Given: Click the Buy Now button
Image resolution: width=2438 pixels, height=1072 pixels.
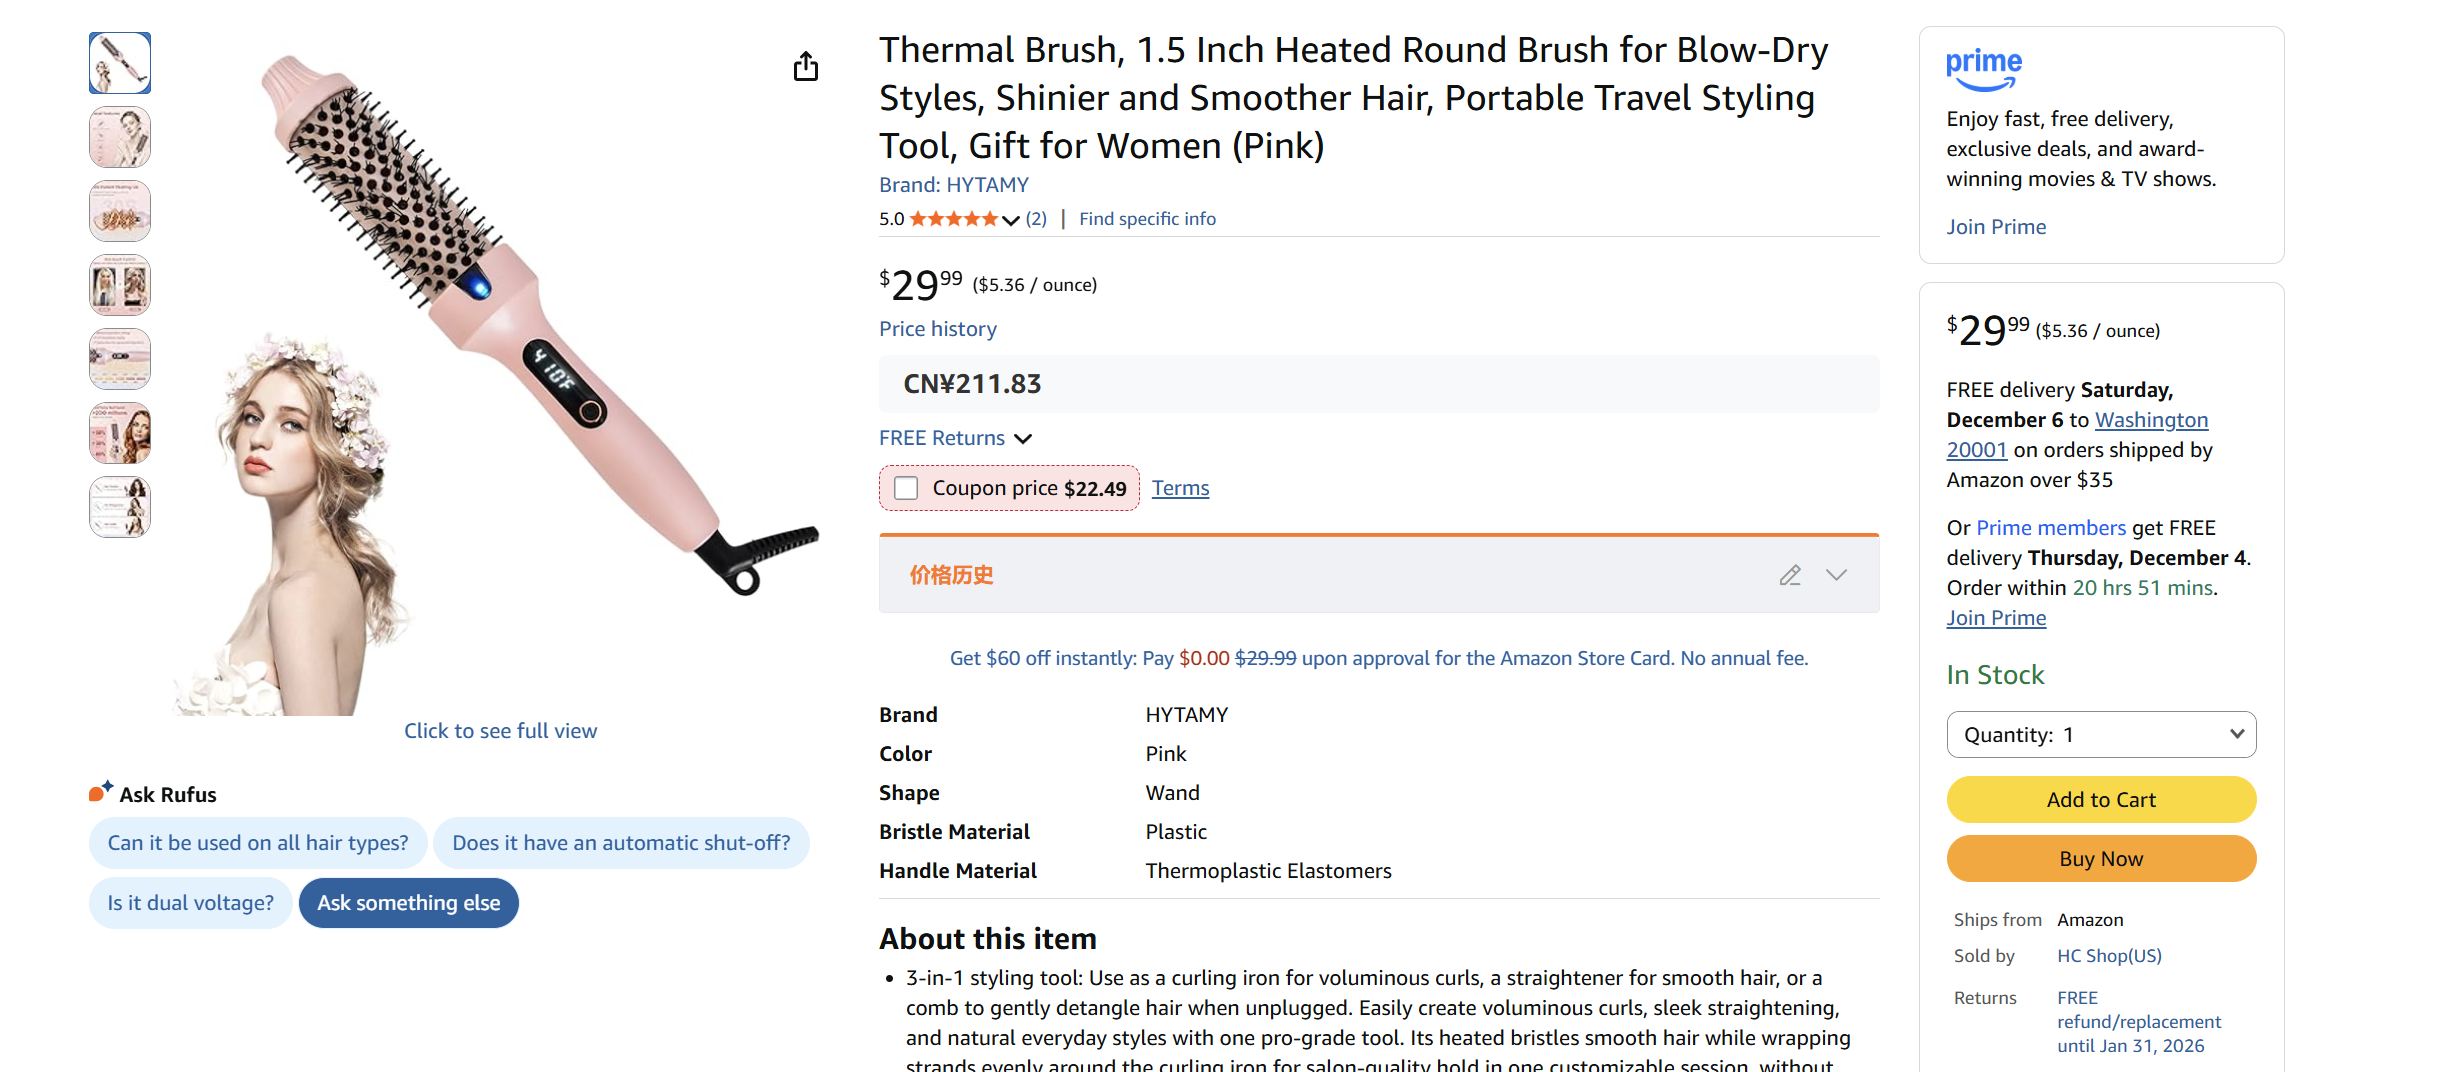Looking at the screenshot, I should point(2100,858).
